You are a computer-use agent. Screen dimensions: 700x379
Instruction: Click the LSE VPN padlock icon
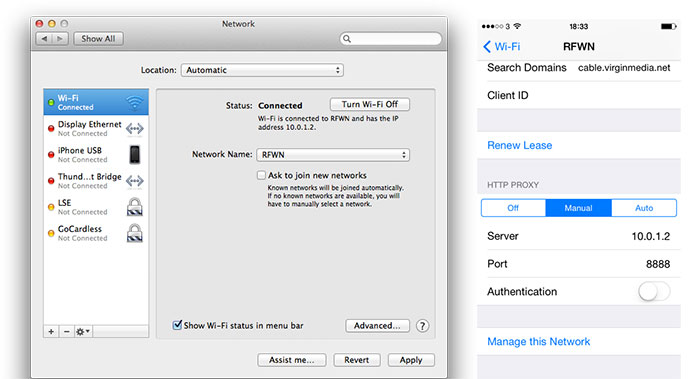[x=134, y=207]
